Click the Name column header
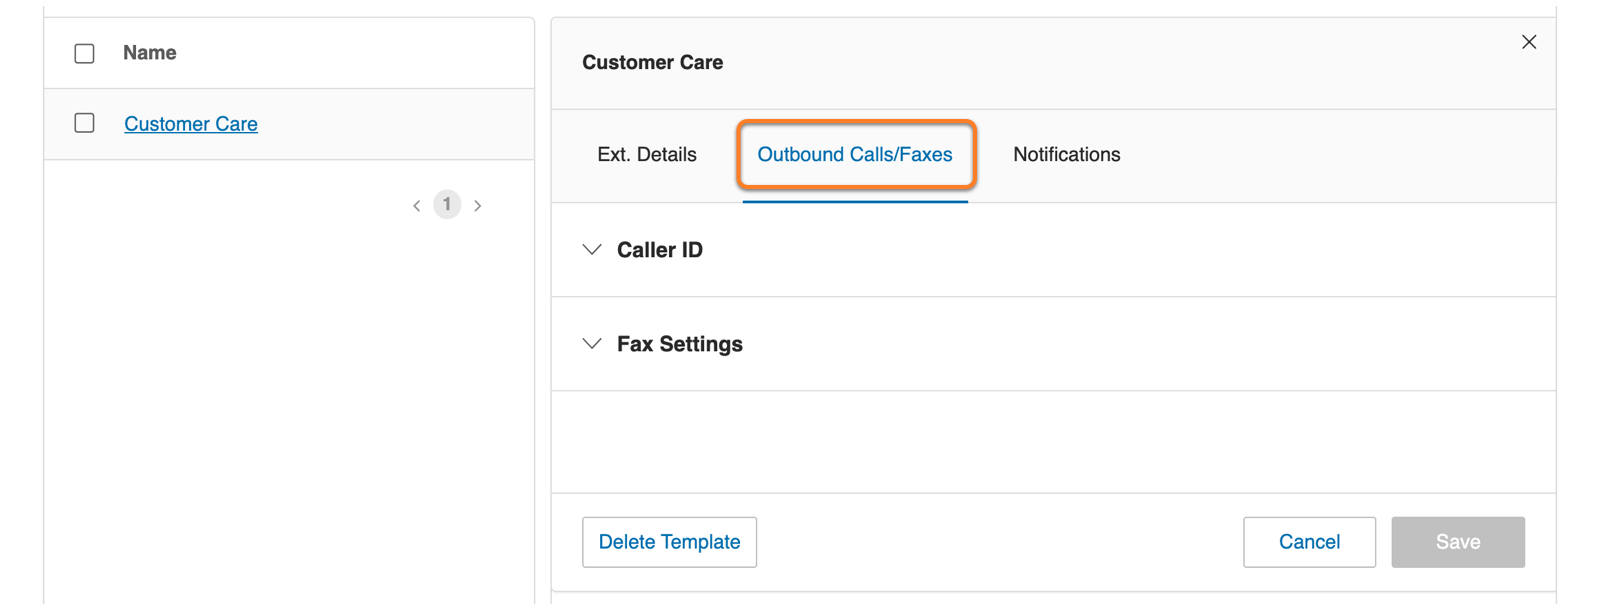Screen dimensions: 1600x614 point(150,53)
